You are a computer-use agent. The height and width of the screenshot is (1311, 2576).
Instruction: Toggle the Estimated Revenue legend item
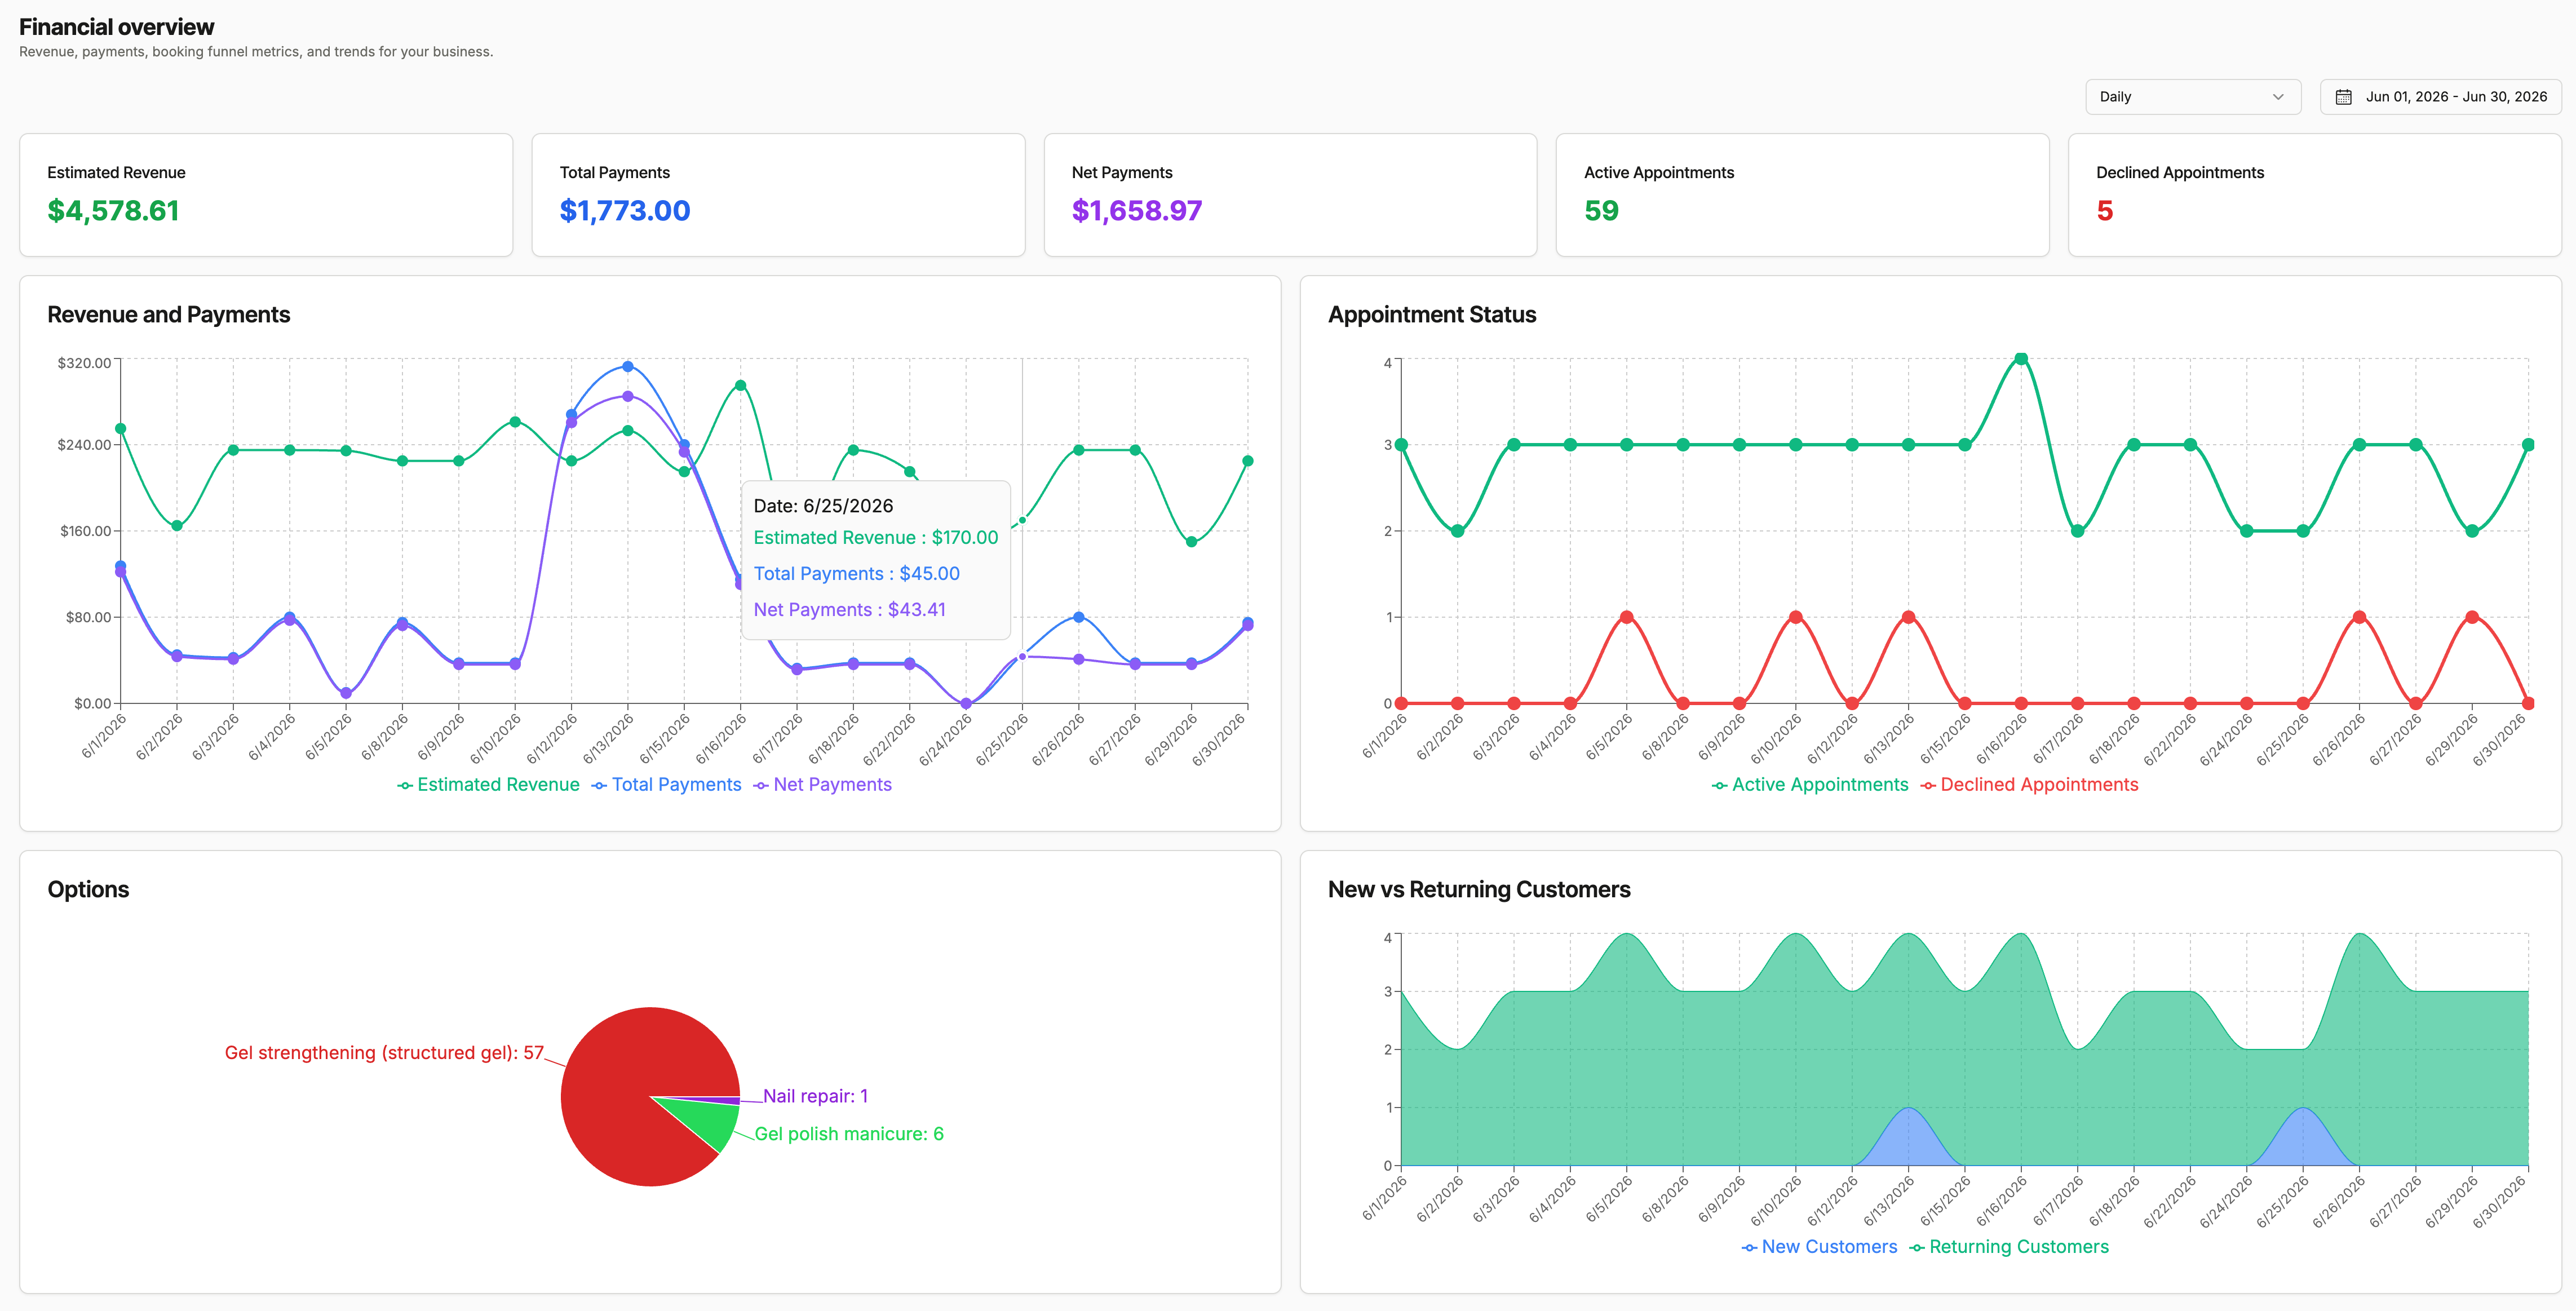488,785
